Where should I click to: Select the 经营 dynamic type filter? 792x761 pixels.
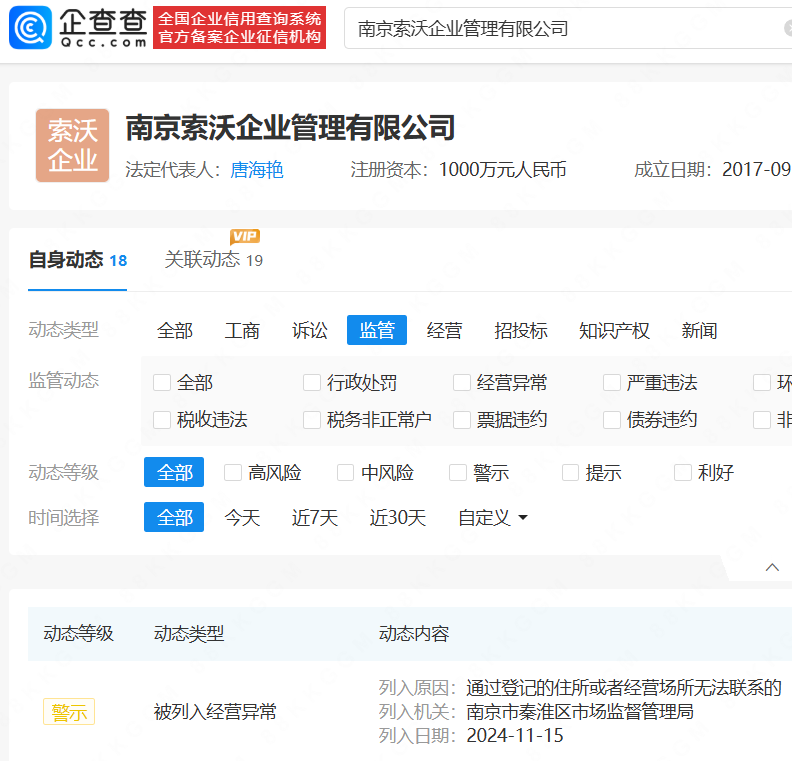tap(444, 331)
